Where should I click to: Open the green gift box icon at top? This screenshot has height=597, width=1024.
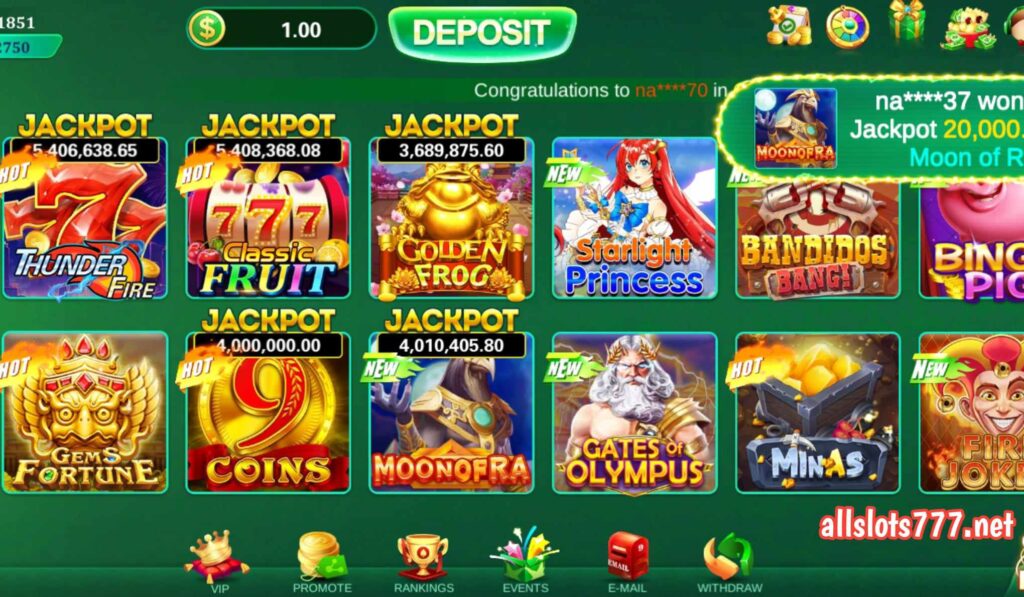tap(907, 22)
